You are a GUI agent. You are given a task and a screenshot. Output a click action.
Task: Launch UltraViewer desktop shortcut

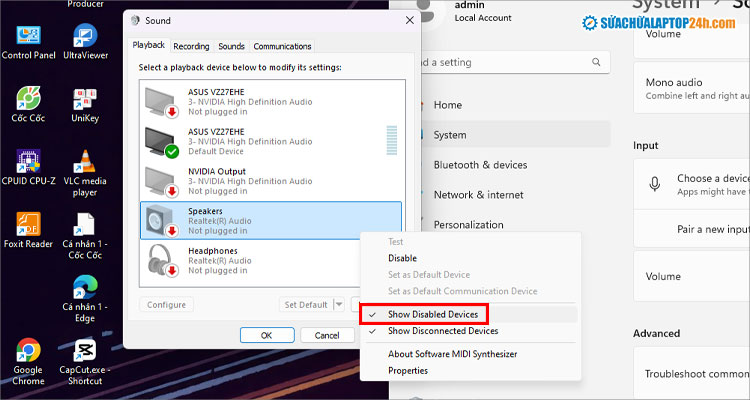(86, 43)
